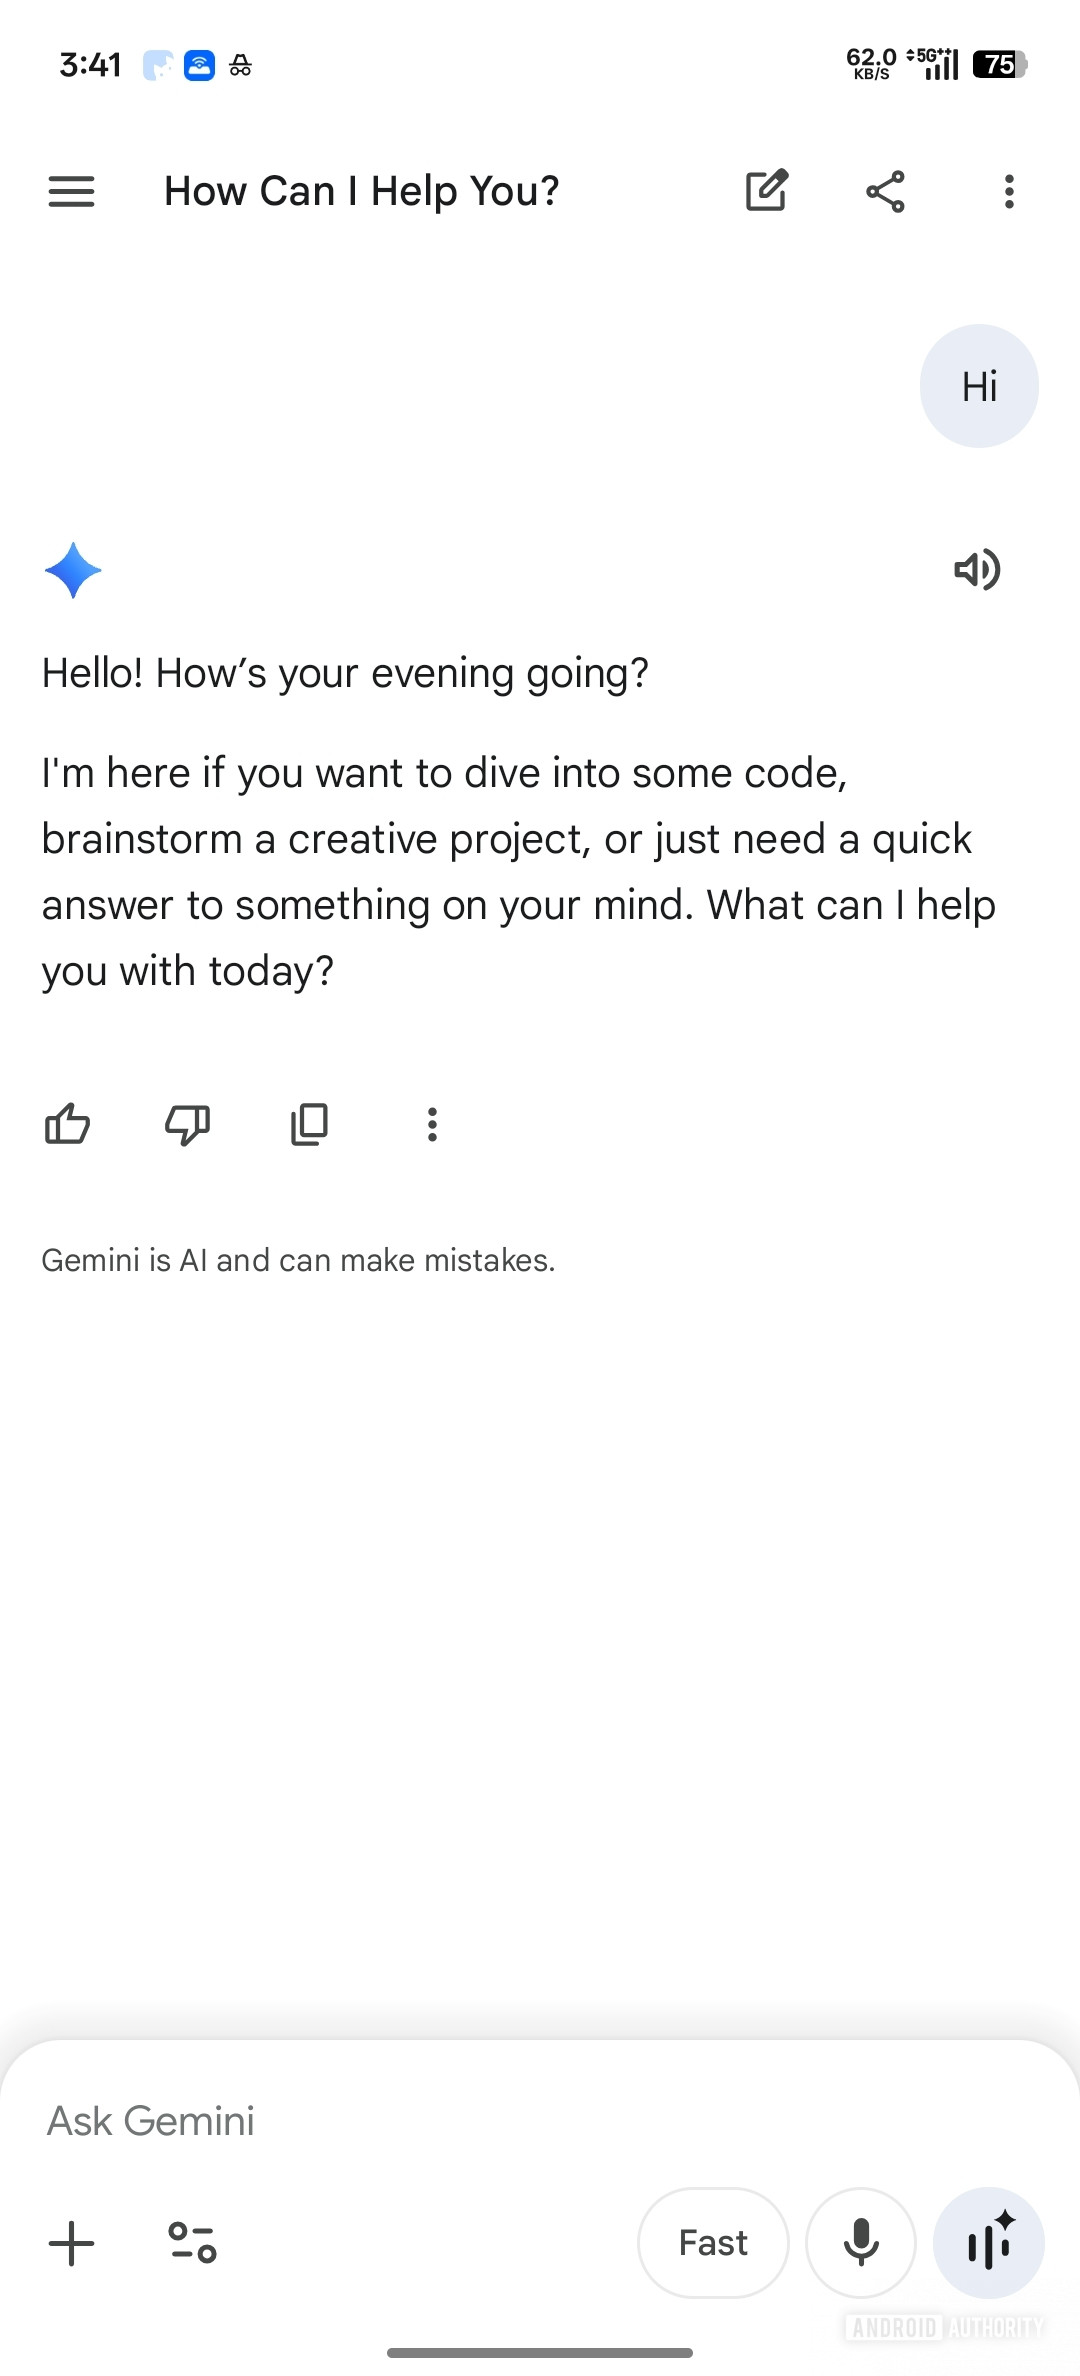Open top-right overflow options menu
The height and width of the screenshot is (2376, 1080).
(x=1009, y=191)
